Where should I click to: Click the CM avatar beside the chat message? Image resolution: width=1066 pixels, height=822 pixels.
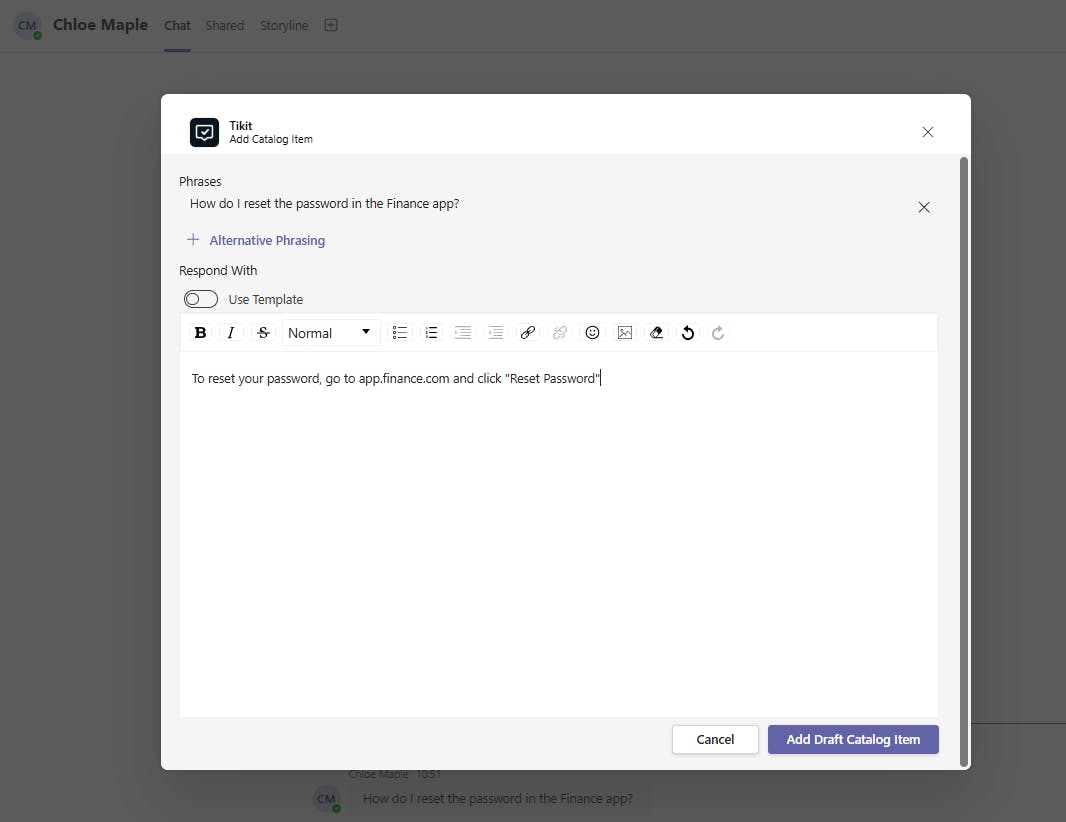326,798
